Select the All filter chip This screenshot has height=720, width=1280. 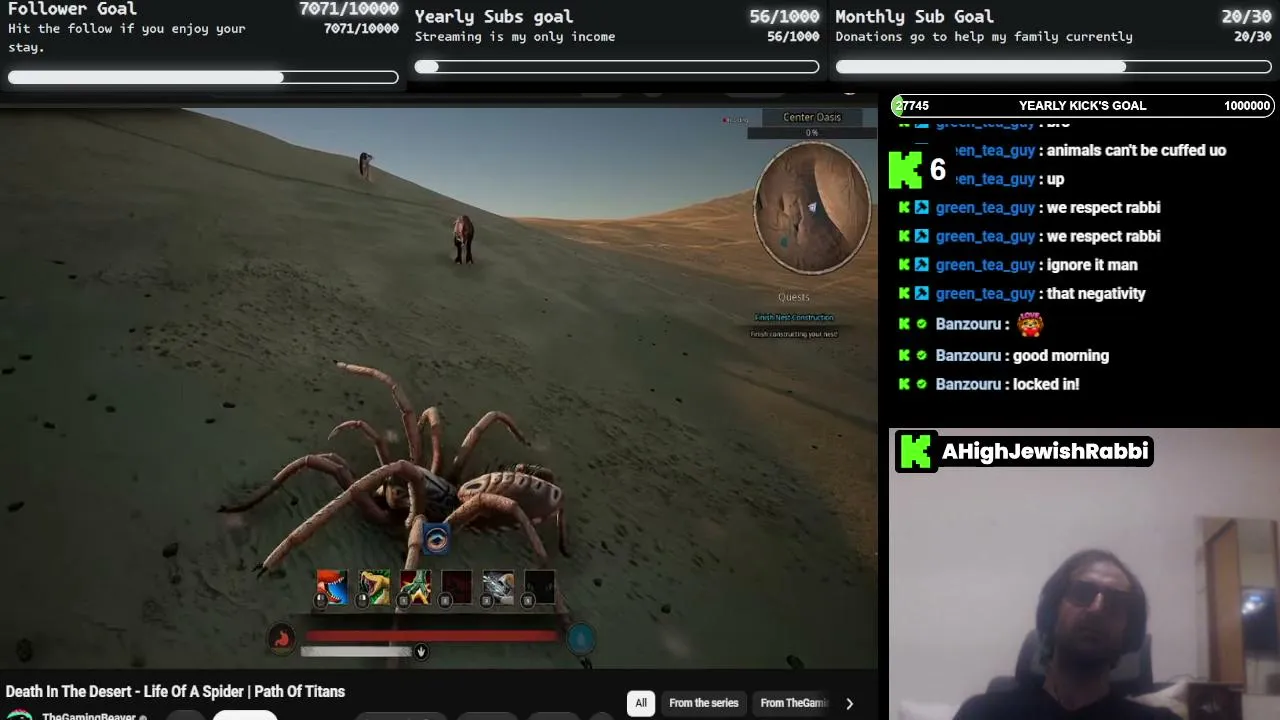coord(641,703)
